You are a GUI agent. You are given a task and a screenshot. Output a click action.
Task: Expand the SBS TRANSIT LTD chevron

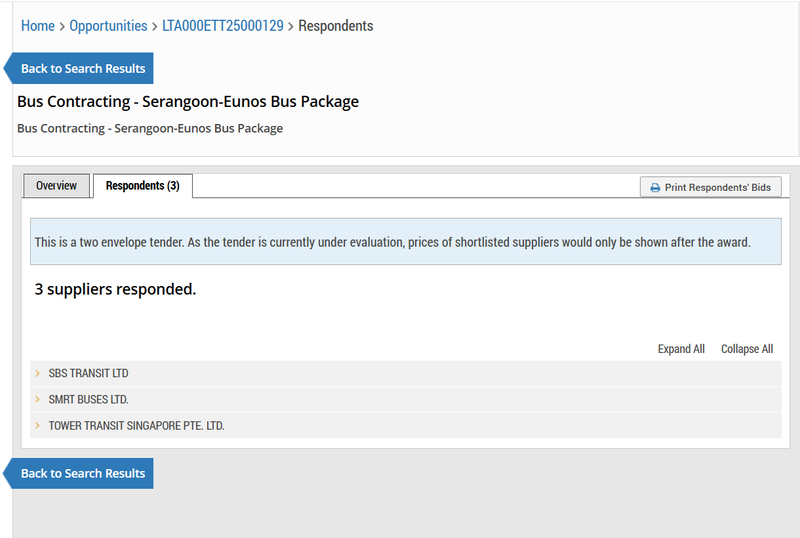37,374
